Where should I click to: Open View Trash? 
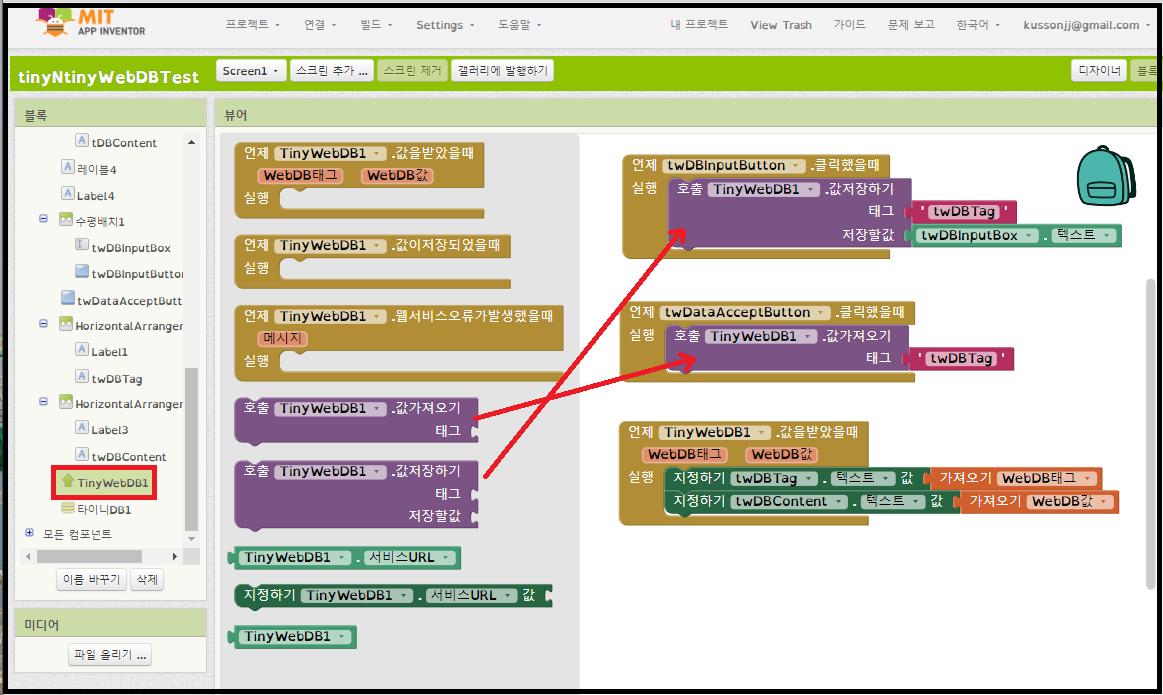(781, 24)
